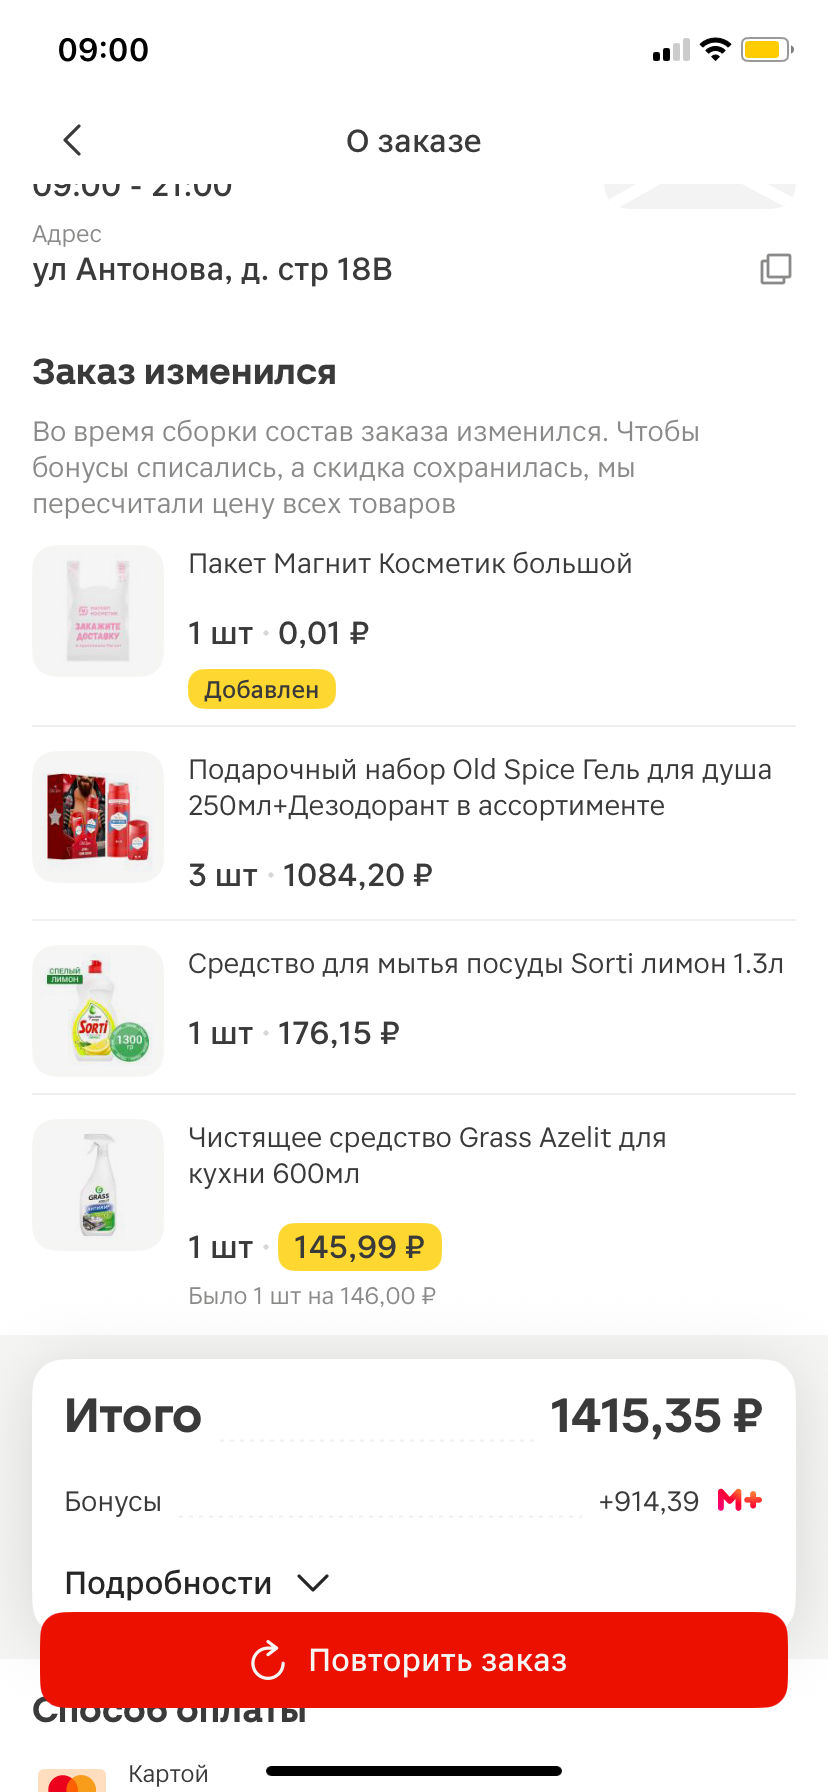
Task: Open Подарочный набор Old Spice product title
Action: coord(480,787)
